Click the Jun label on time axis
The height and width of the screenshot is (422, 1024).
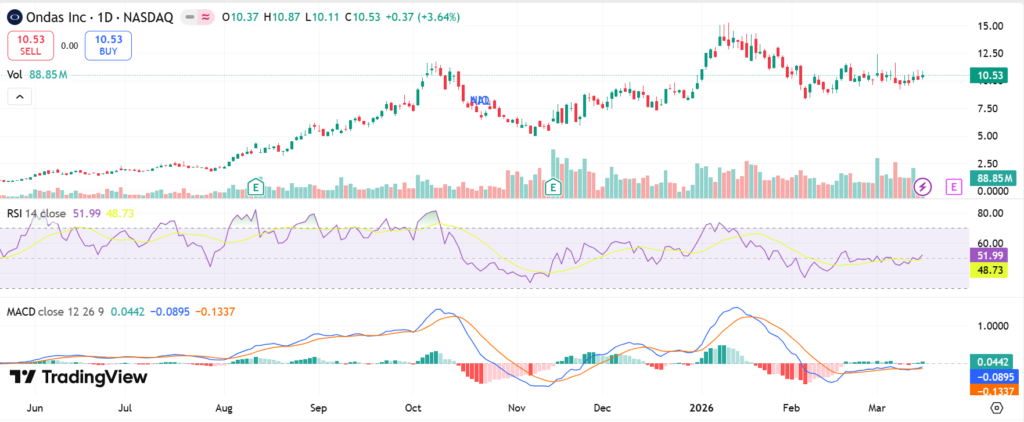coord(35,408)
